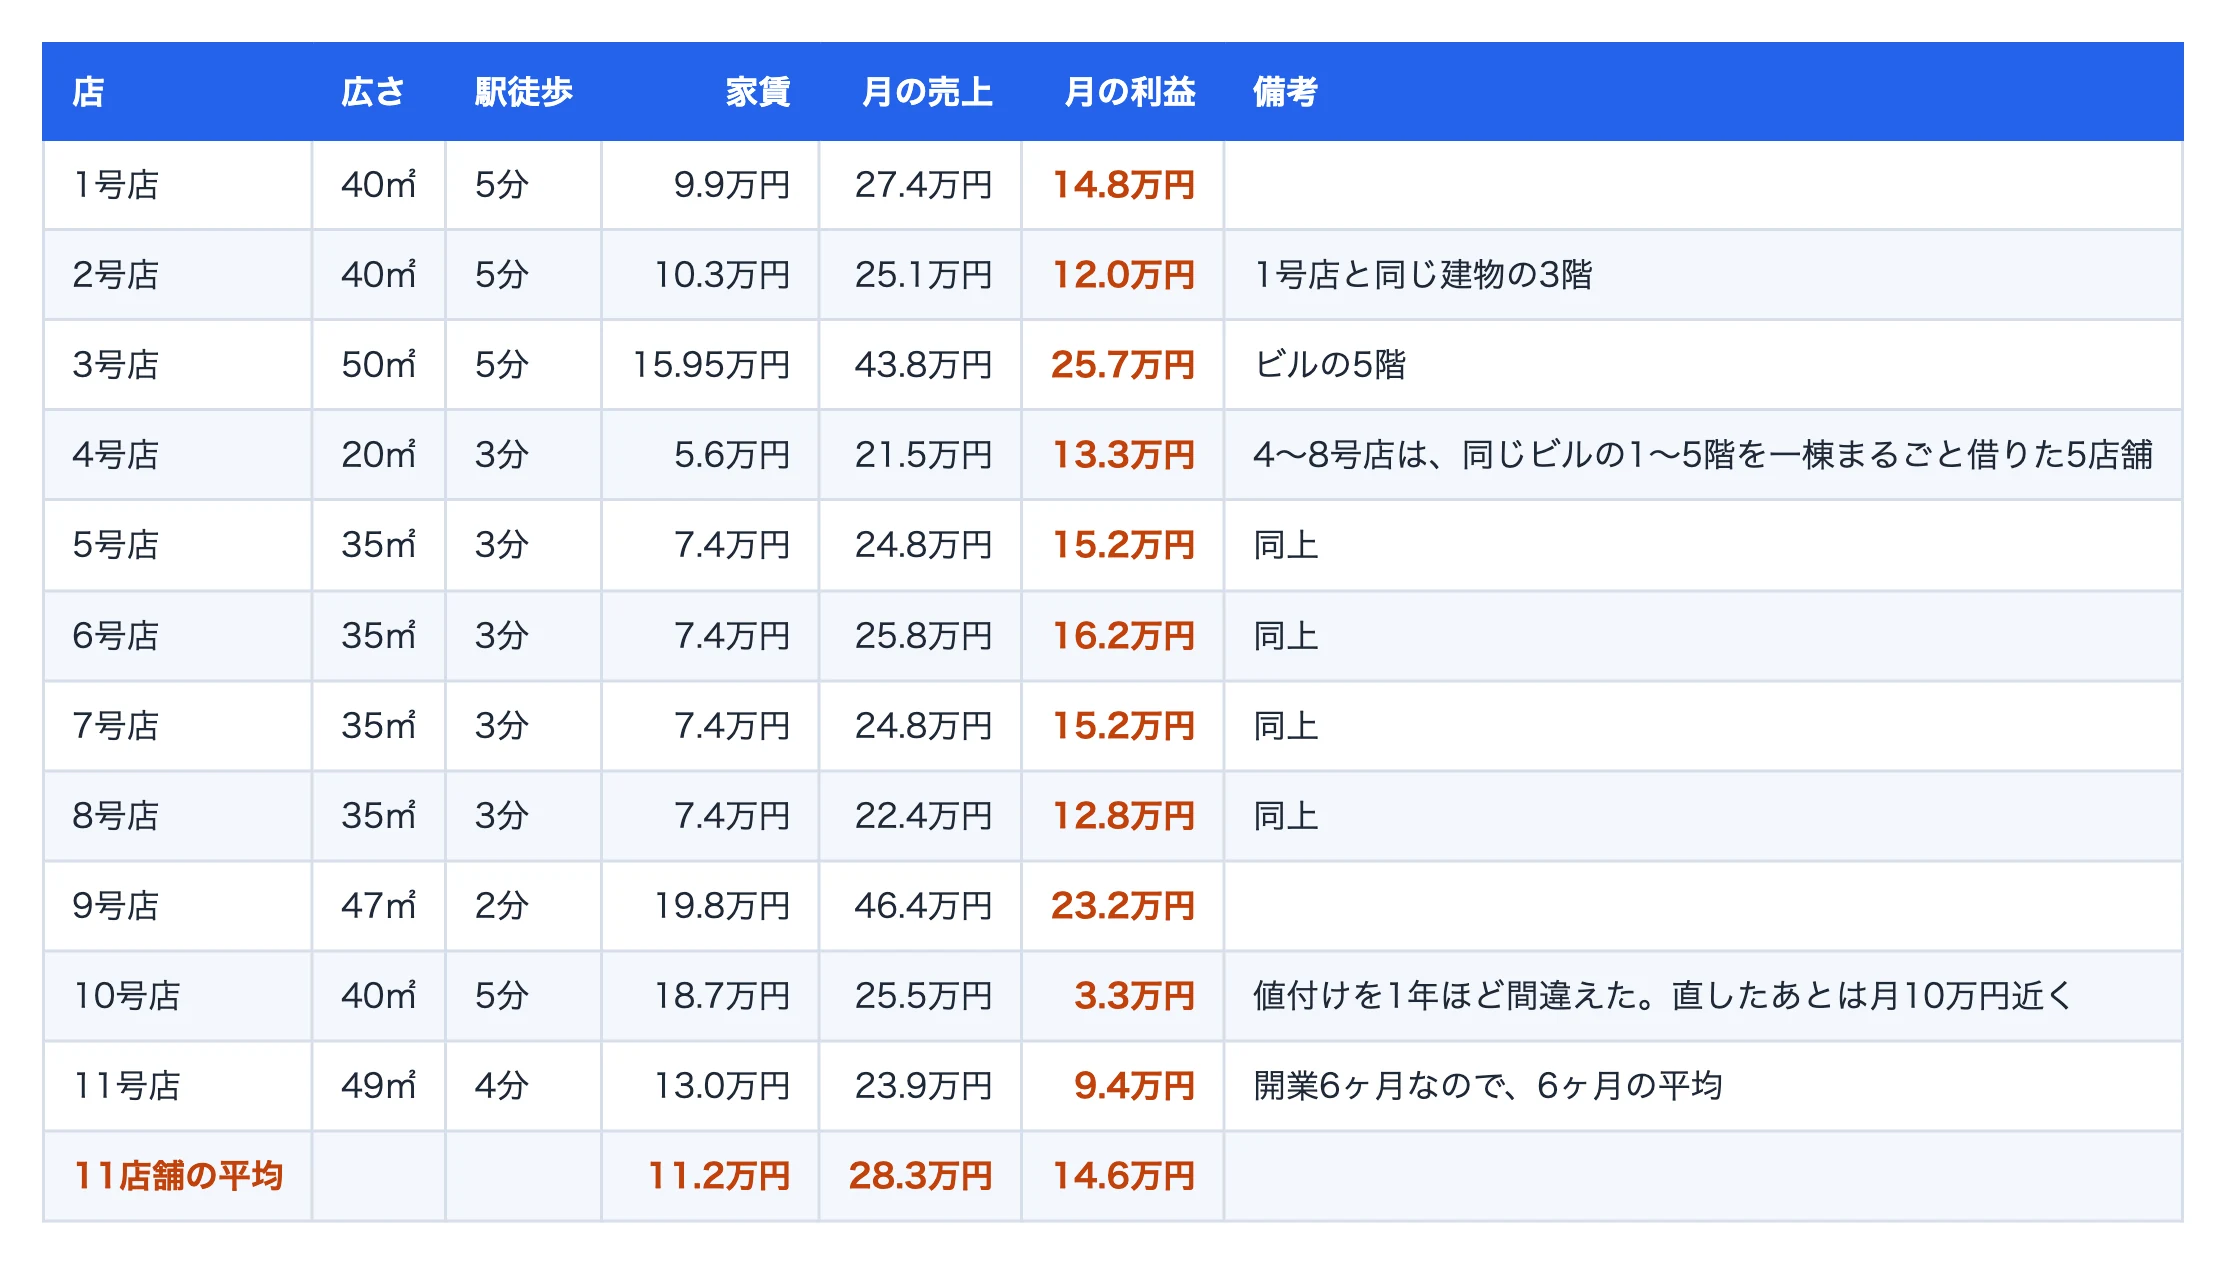Click the 43.8万円 sales cell
Viewport: 2226px width, 1266px height.
pyautogui.click(x=923, y=365)
